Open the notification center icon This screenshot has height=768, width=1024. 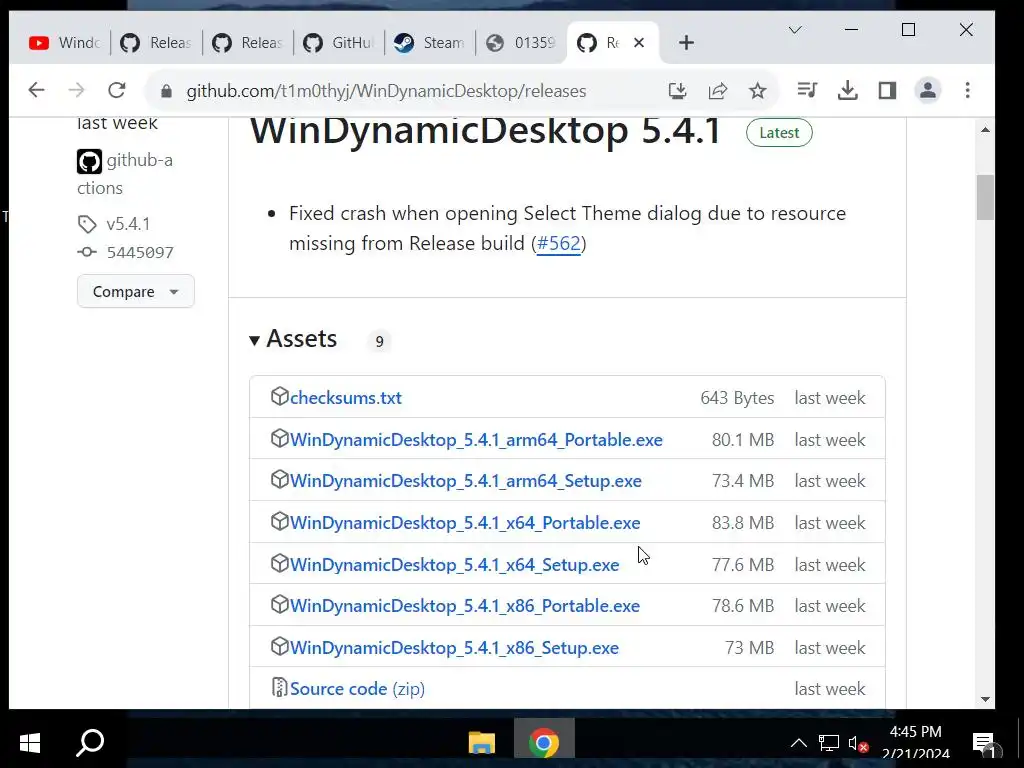pyautogui.click(x=985, y=743)
